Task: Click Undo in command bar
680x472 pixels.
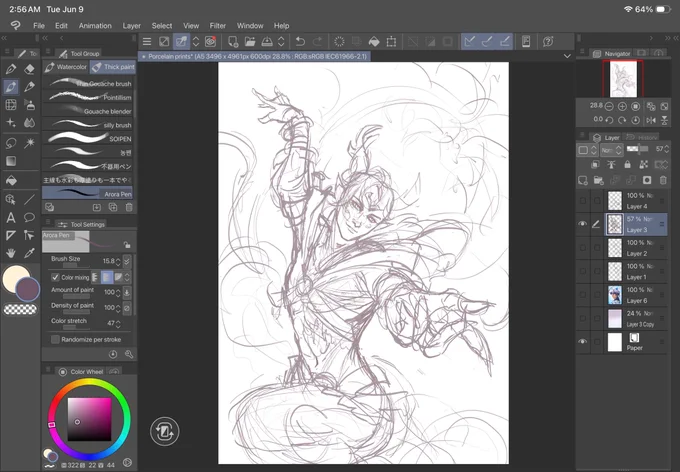Action: pos(300,42)
